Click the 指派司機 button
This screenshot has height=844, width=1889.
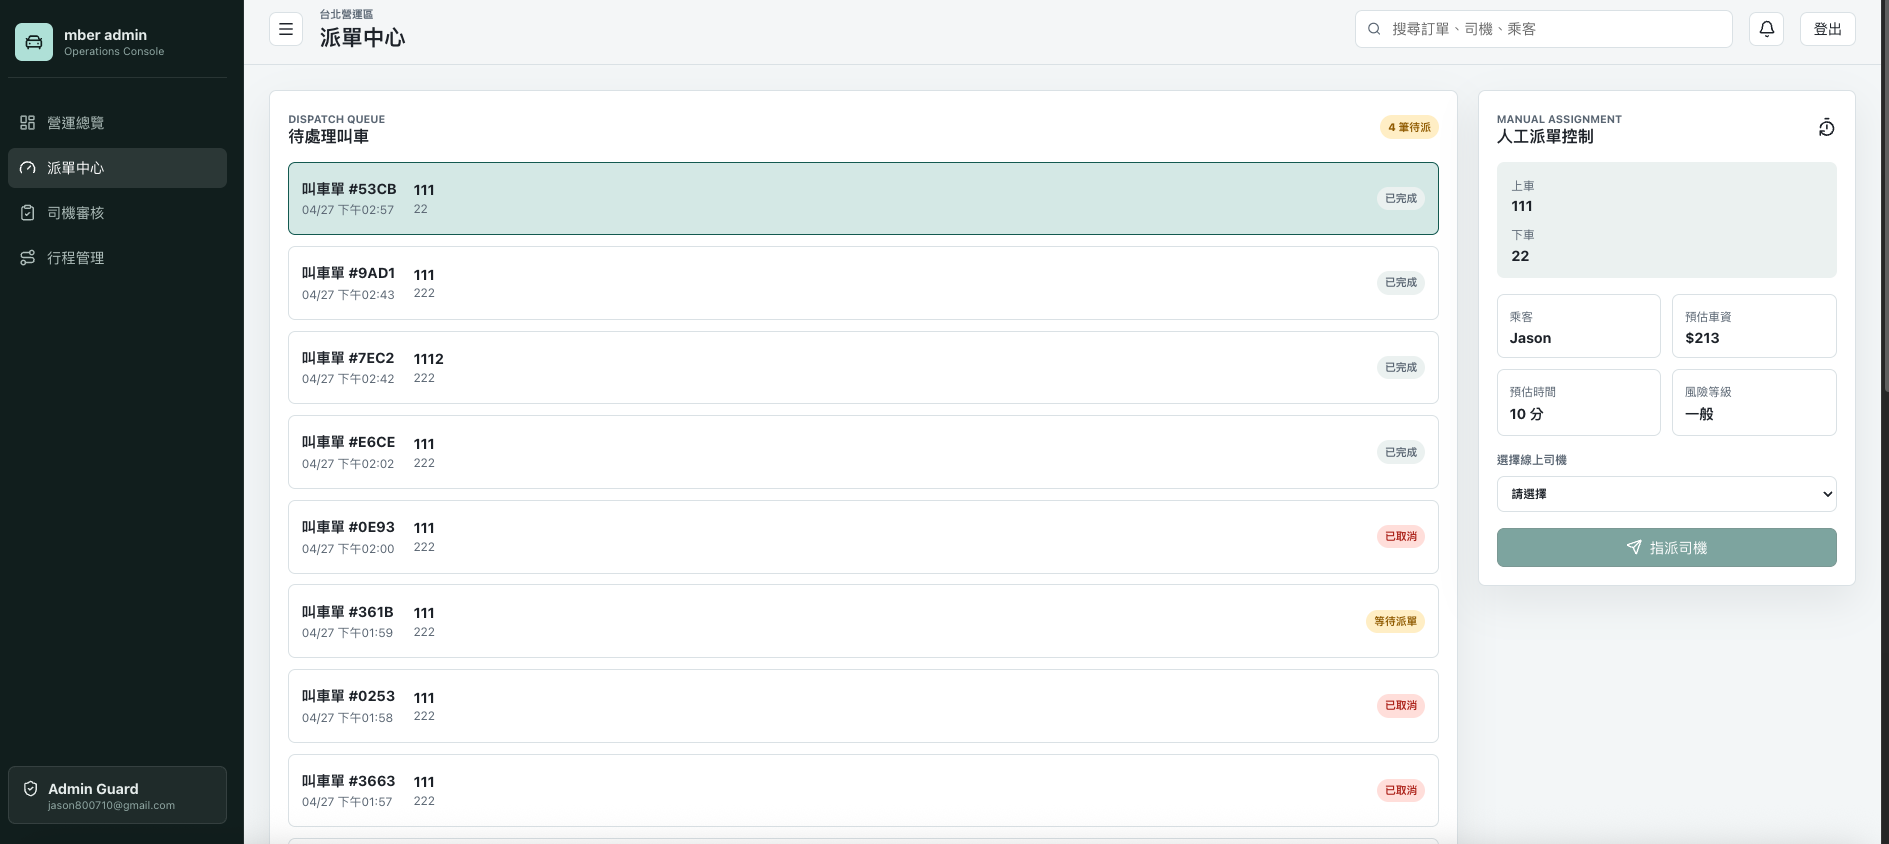(1666, 548)
